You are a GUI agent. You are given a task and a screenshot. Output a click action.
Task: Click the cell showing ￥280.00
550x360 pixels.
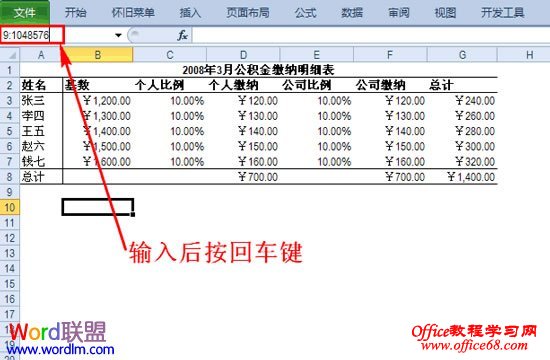coord(462,131)
